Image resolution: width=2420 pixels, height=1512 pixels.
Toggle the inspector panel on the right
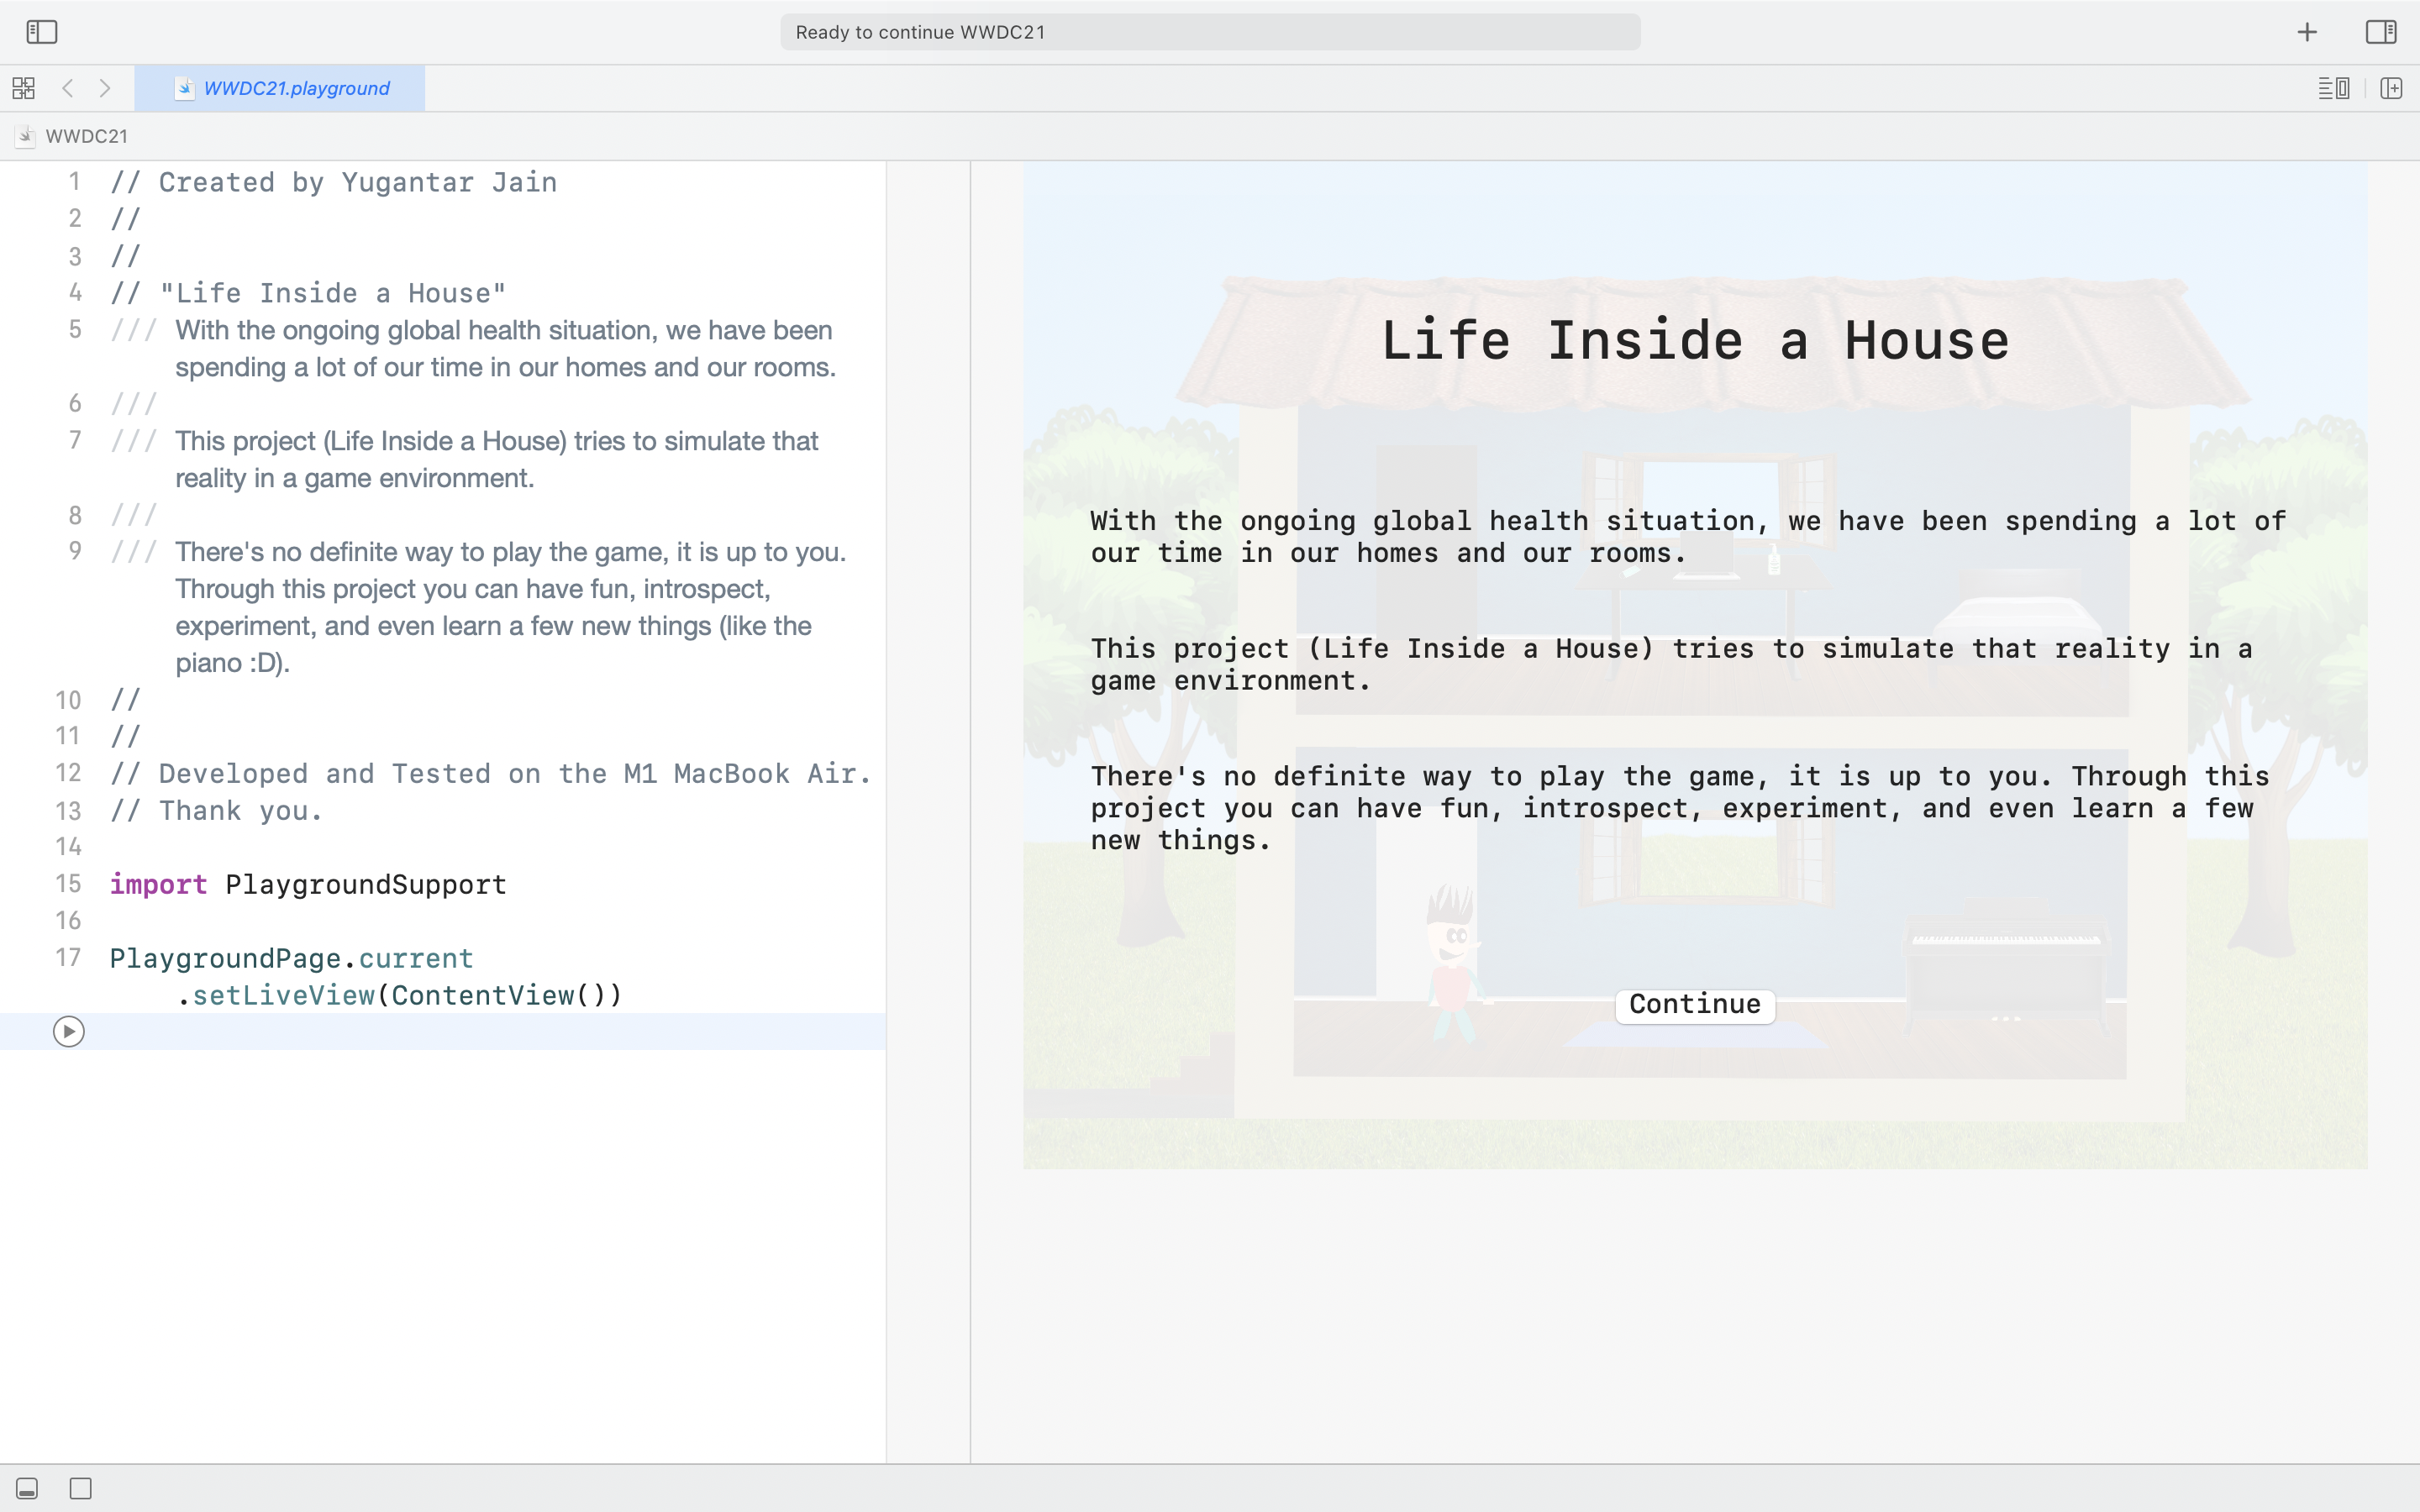point(2381,32)
